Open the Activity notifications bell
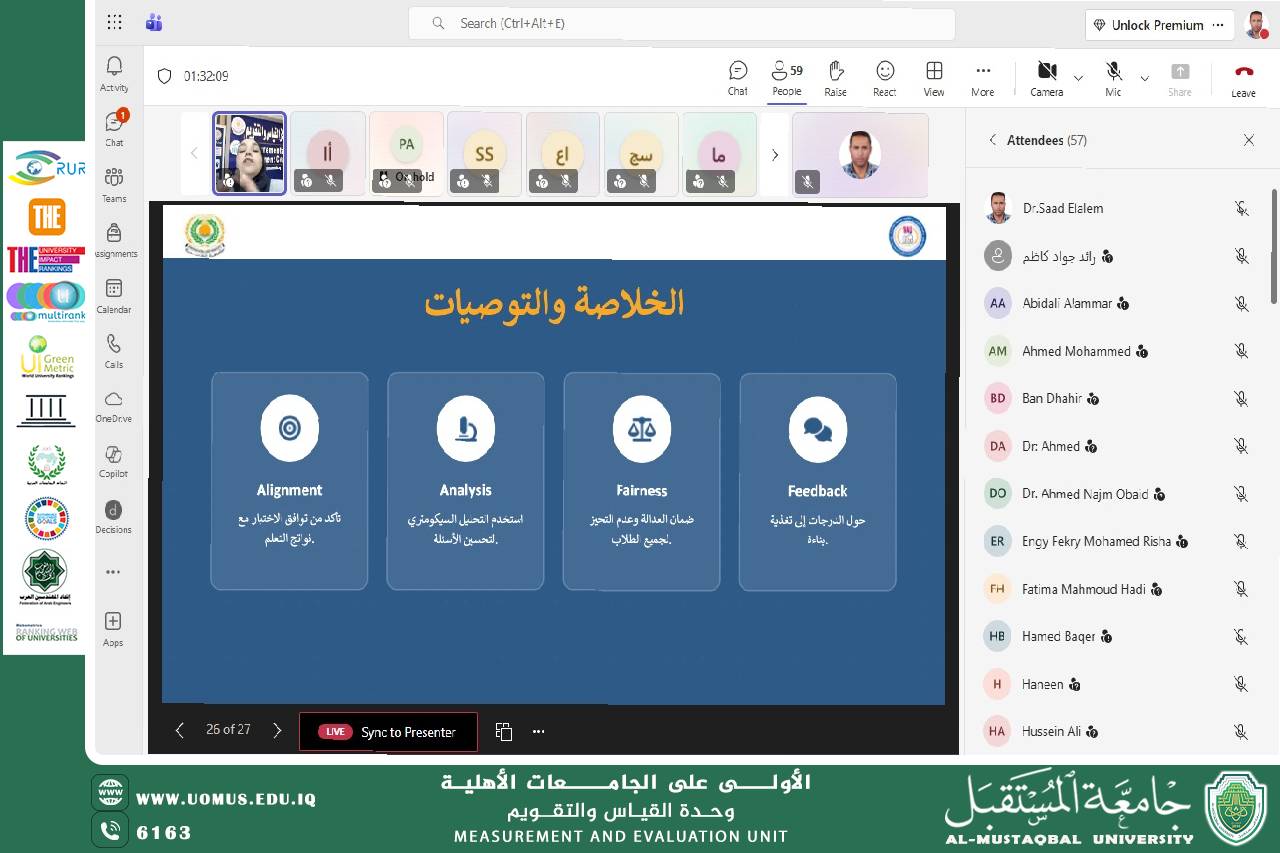Image resolution: width=1280 pixels, height=853 pixels. tap(114, 74)
